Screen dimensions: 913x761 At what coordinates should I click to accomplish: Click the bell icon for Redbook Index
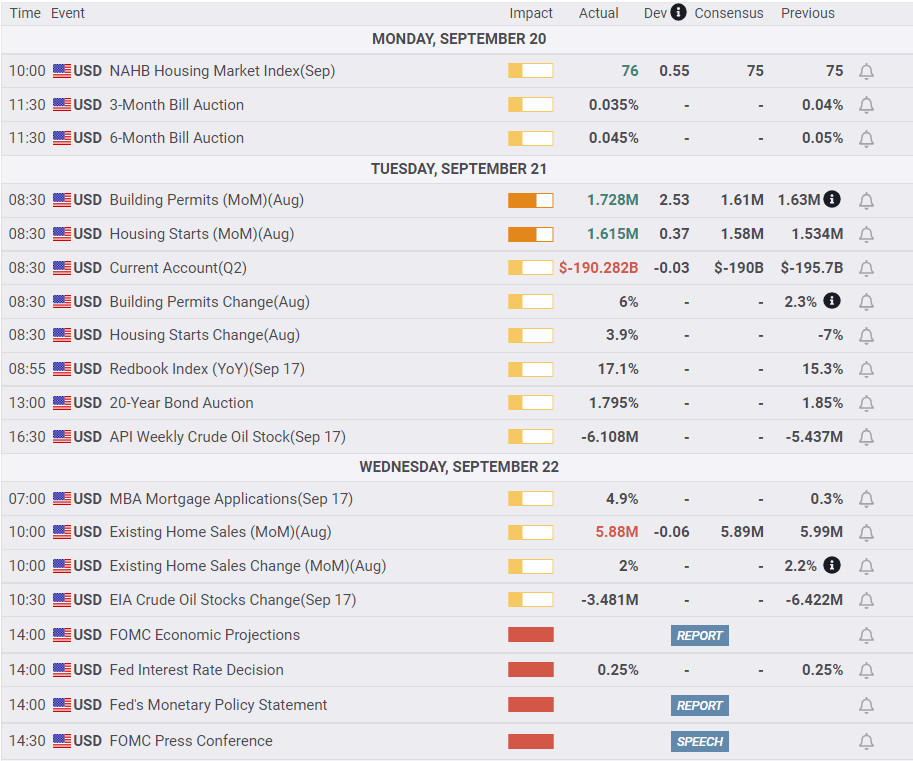click(x=866, y=369)
